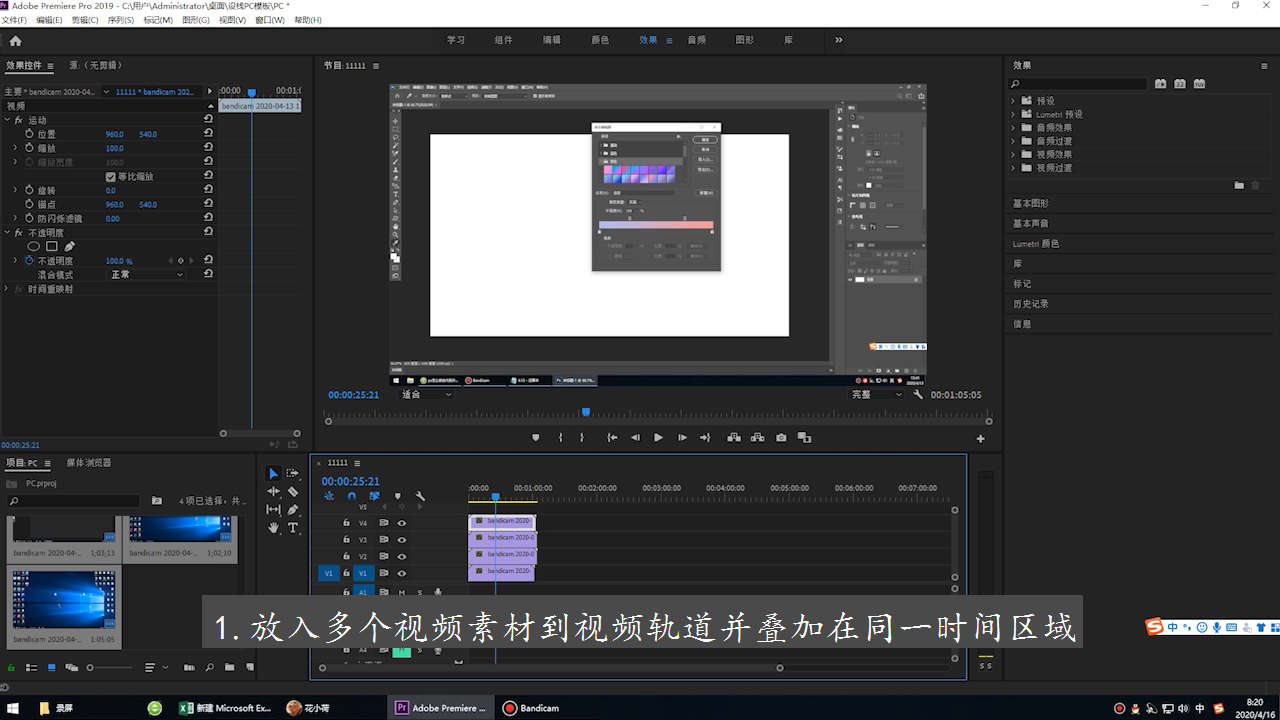The width and height of the screenshot is (1280, 720).
Task: Create 4-point rectangle mask for opacity
Action: click(x=51, y=246)
